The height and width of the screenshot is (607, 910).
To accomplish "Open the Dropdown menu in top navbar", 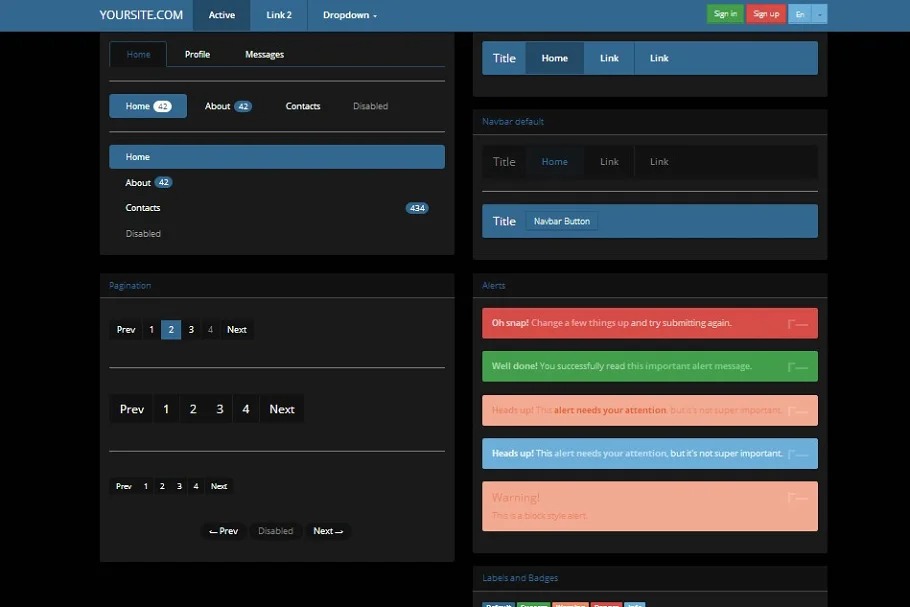I will click(349, 15).
